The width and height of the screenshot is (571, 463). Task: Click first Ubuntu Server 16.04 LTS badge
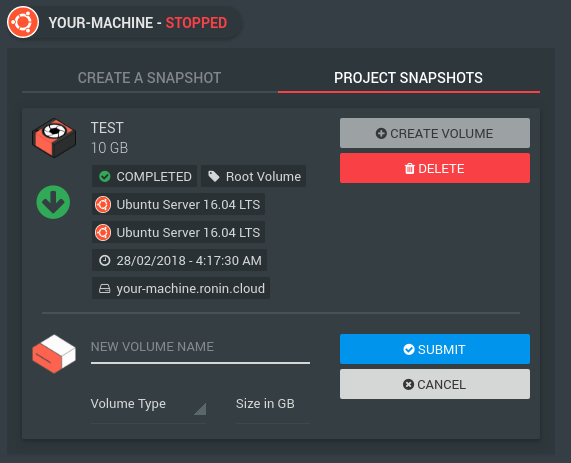(178, 204)
